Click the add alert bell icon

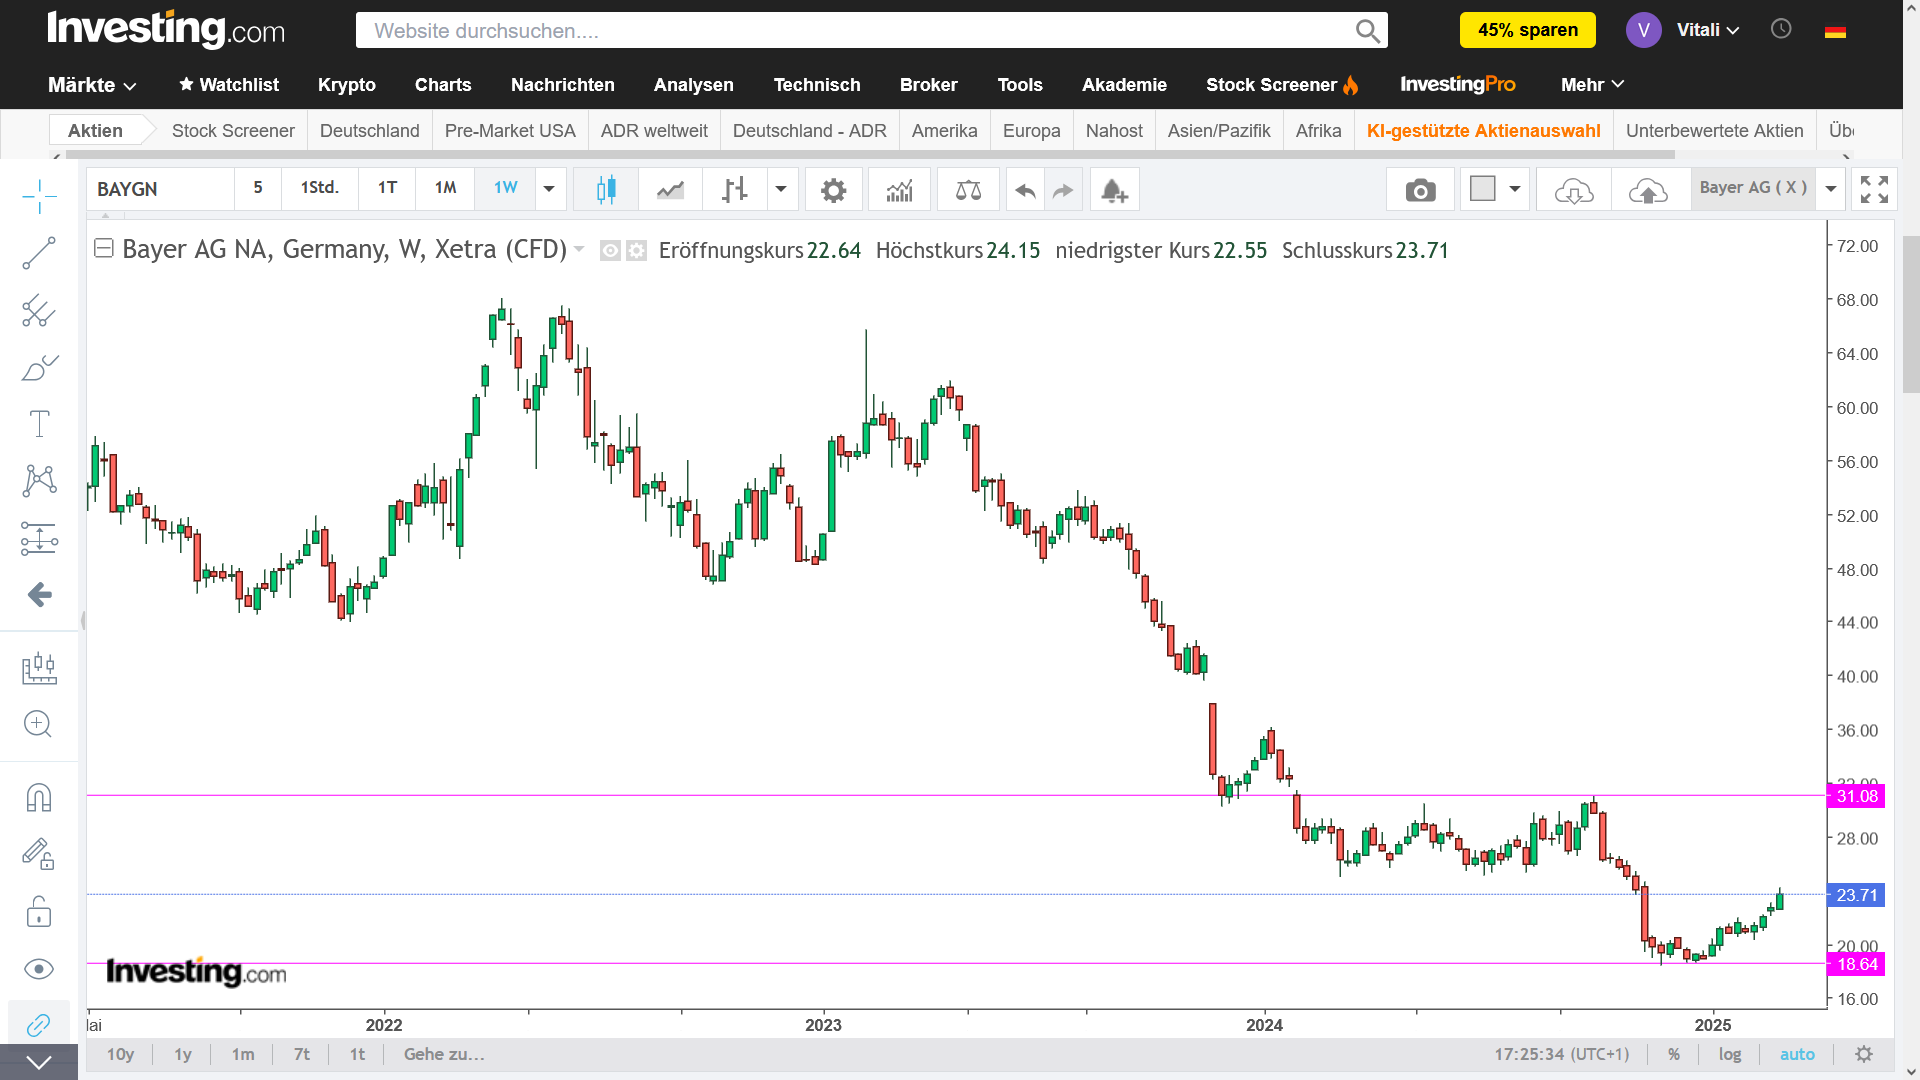[x=1114, y=190]
